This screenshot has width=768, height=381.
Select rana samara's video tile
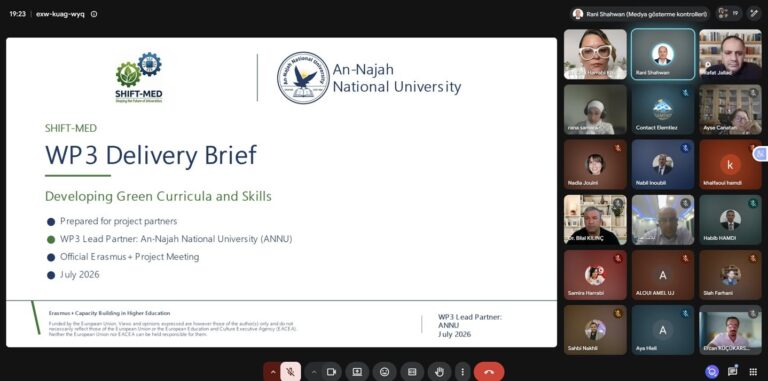click(595, 109)
